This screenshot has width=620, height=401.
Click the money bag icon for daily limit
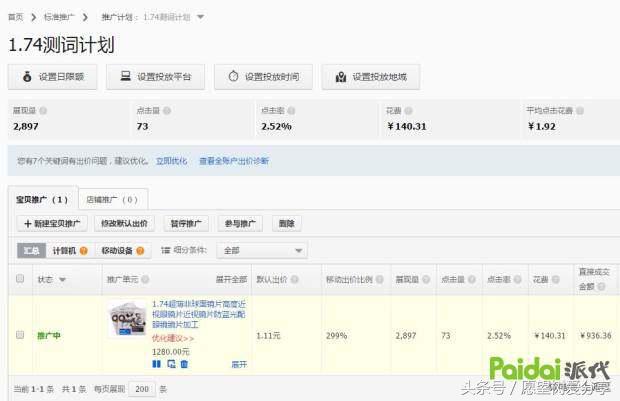click(x=27, y=77)
